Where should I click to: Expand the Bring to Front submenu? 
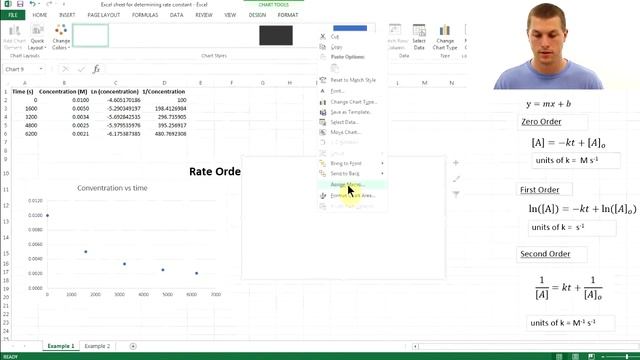[352, 163]
